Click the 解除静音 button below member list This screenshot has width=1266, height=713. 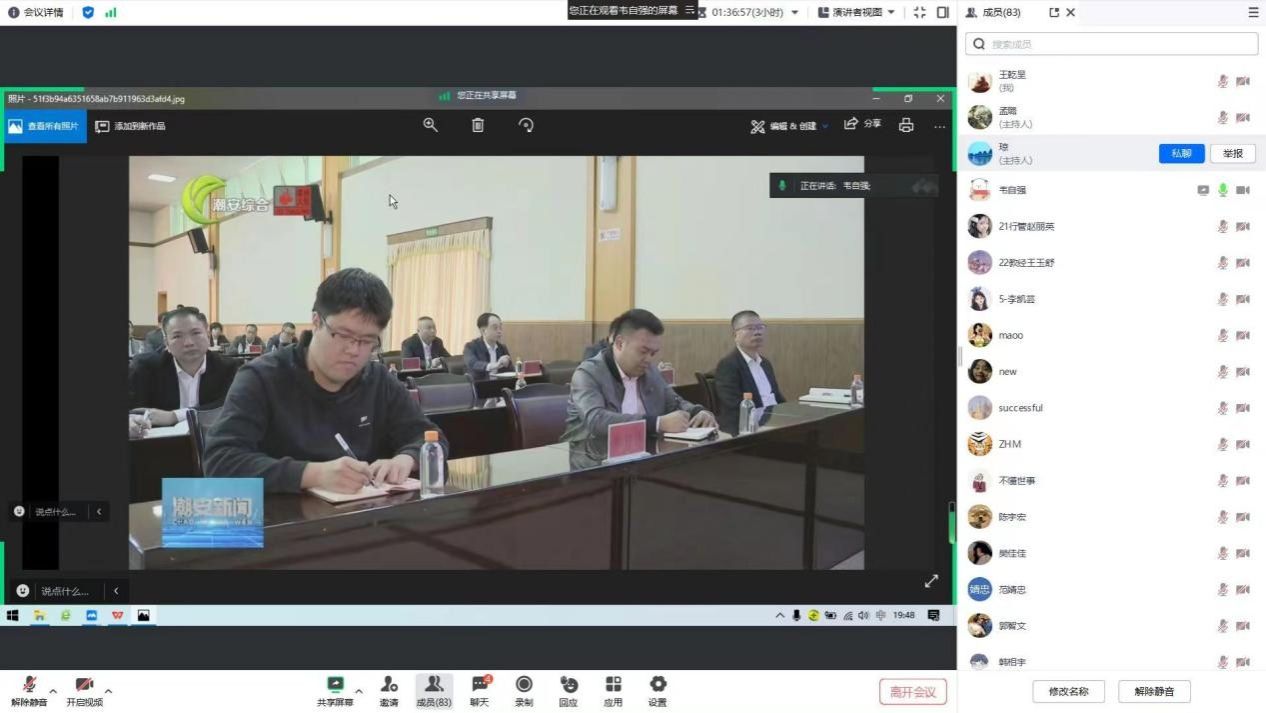coord(1154,691)
